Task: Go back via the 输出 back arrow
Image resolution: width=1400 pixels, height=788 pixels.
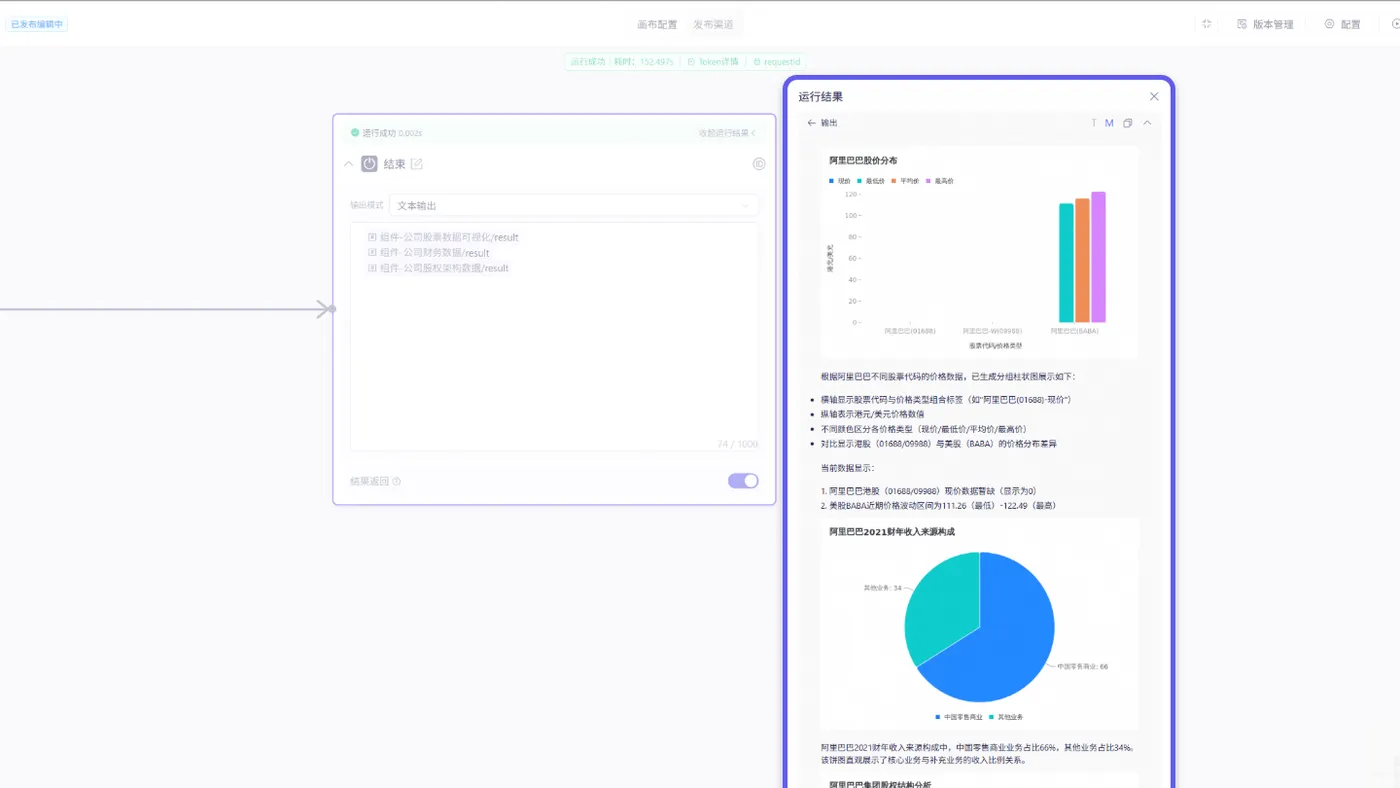Action: coord(812,123)
